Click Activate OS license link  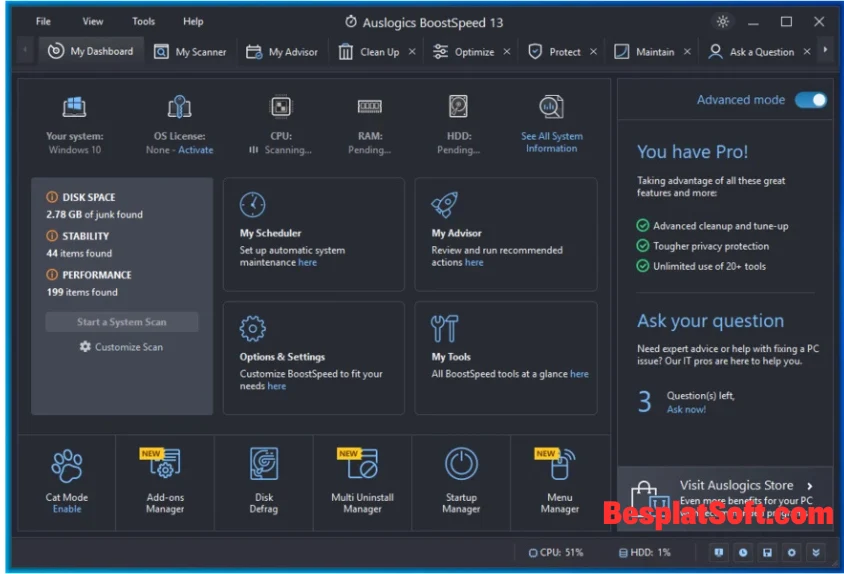[195, 150]
